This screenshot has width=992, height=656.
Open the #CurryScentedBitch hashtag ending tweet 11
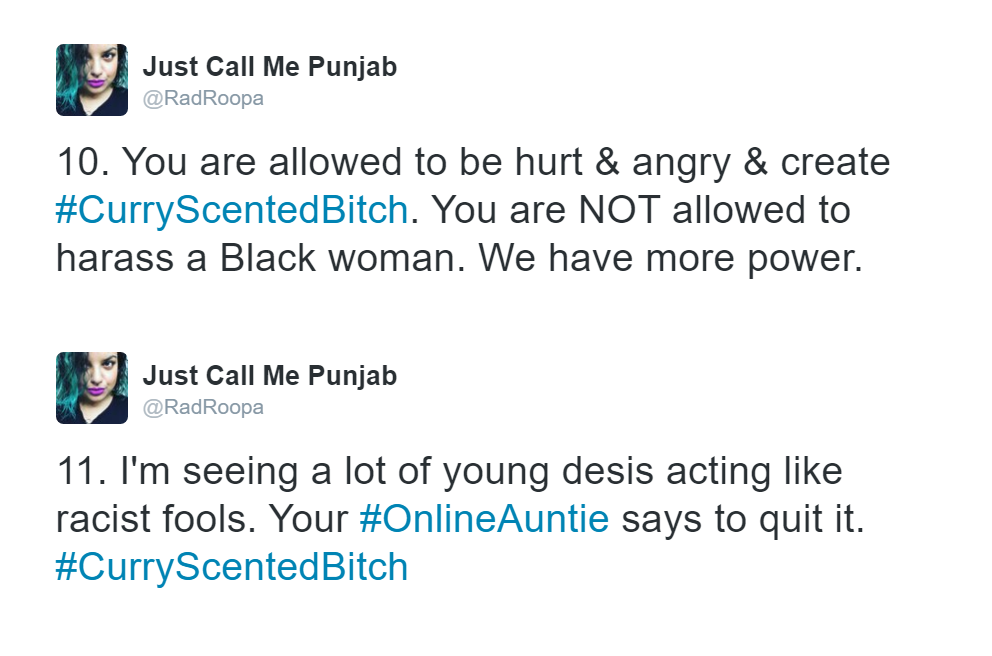click(x=232, y=567)
